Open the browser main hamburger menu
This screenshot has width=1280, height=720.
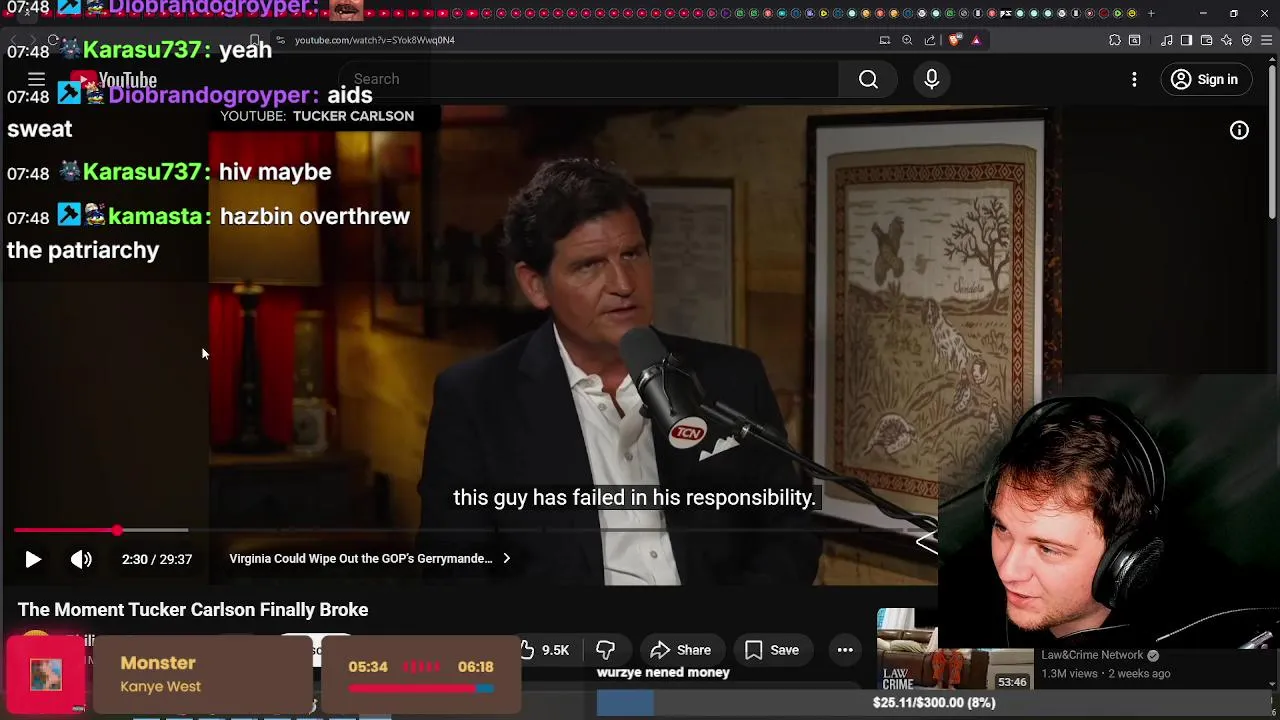pos(1267,40)
